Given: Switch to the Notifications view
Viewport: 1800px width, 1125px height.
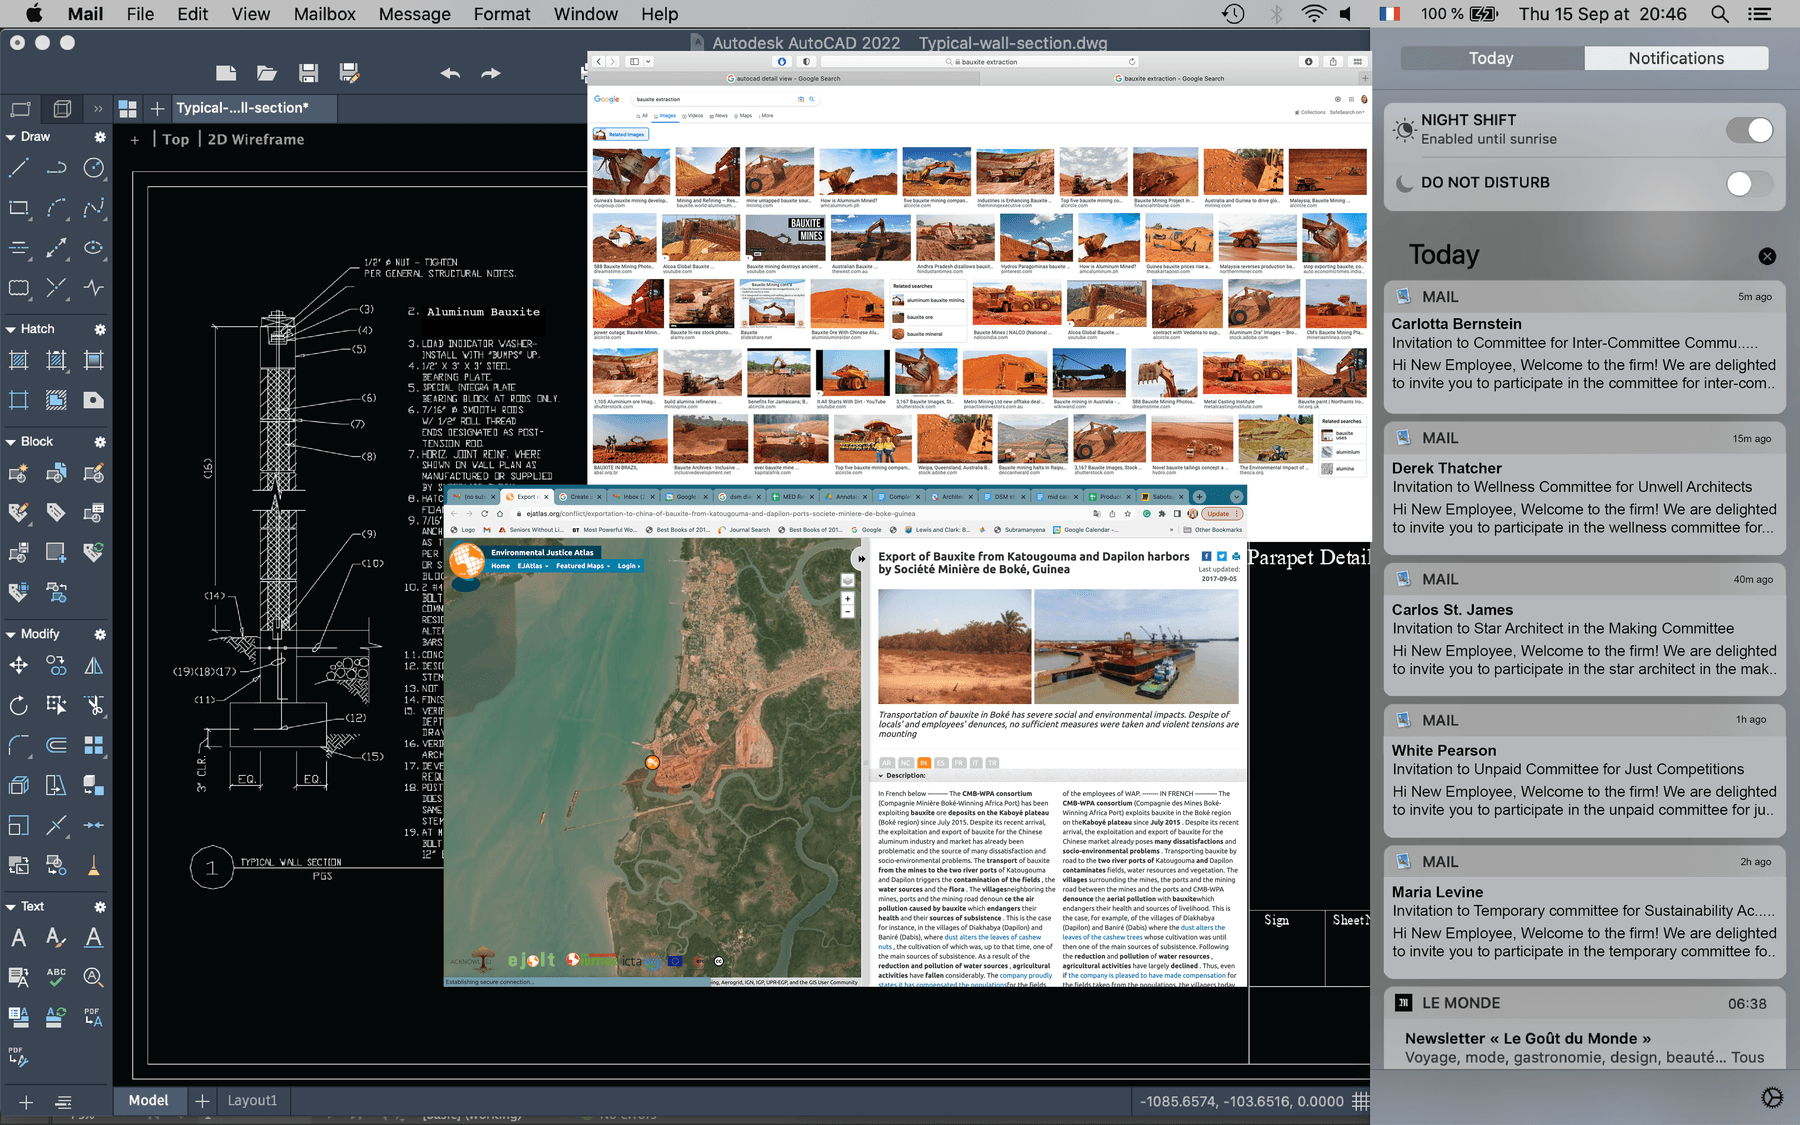Looking at the screenshot, I should (x=1676, y=58).
